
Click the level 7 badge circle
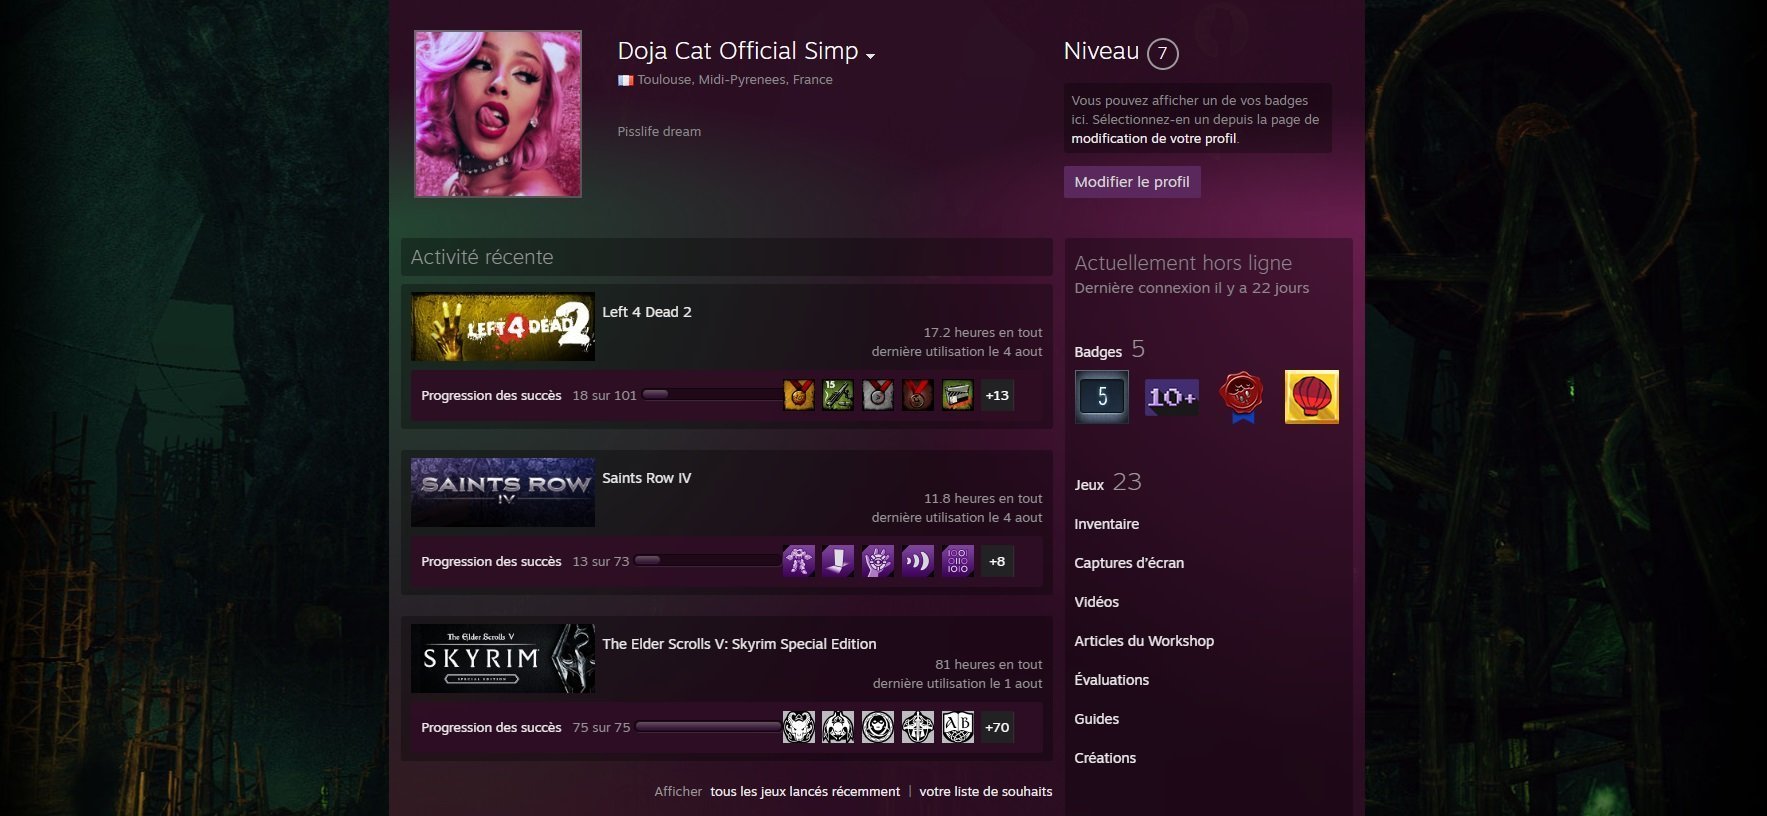[1162, 54]
